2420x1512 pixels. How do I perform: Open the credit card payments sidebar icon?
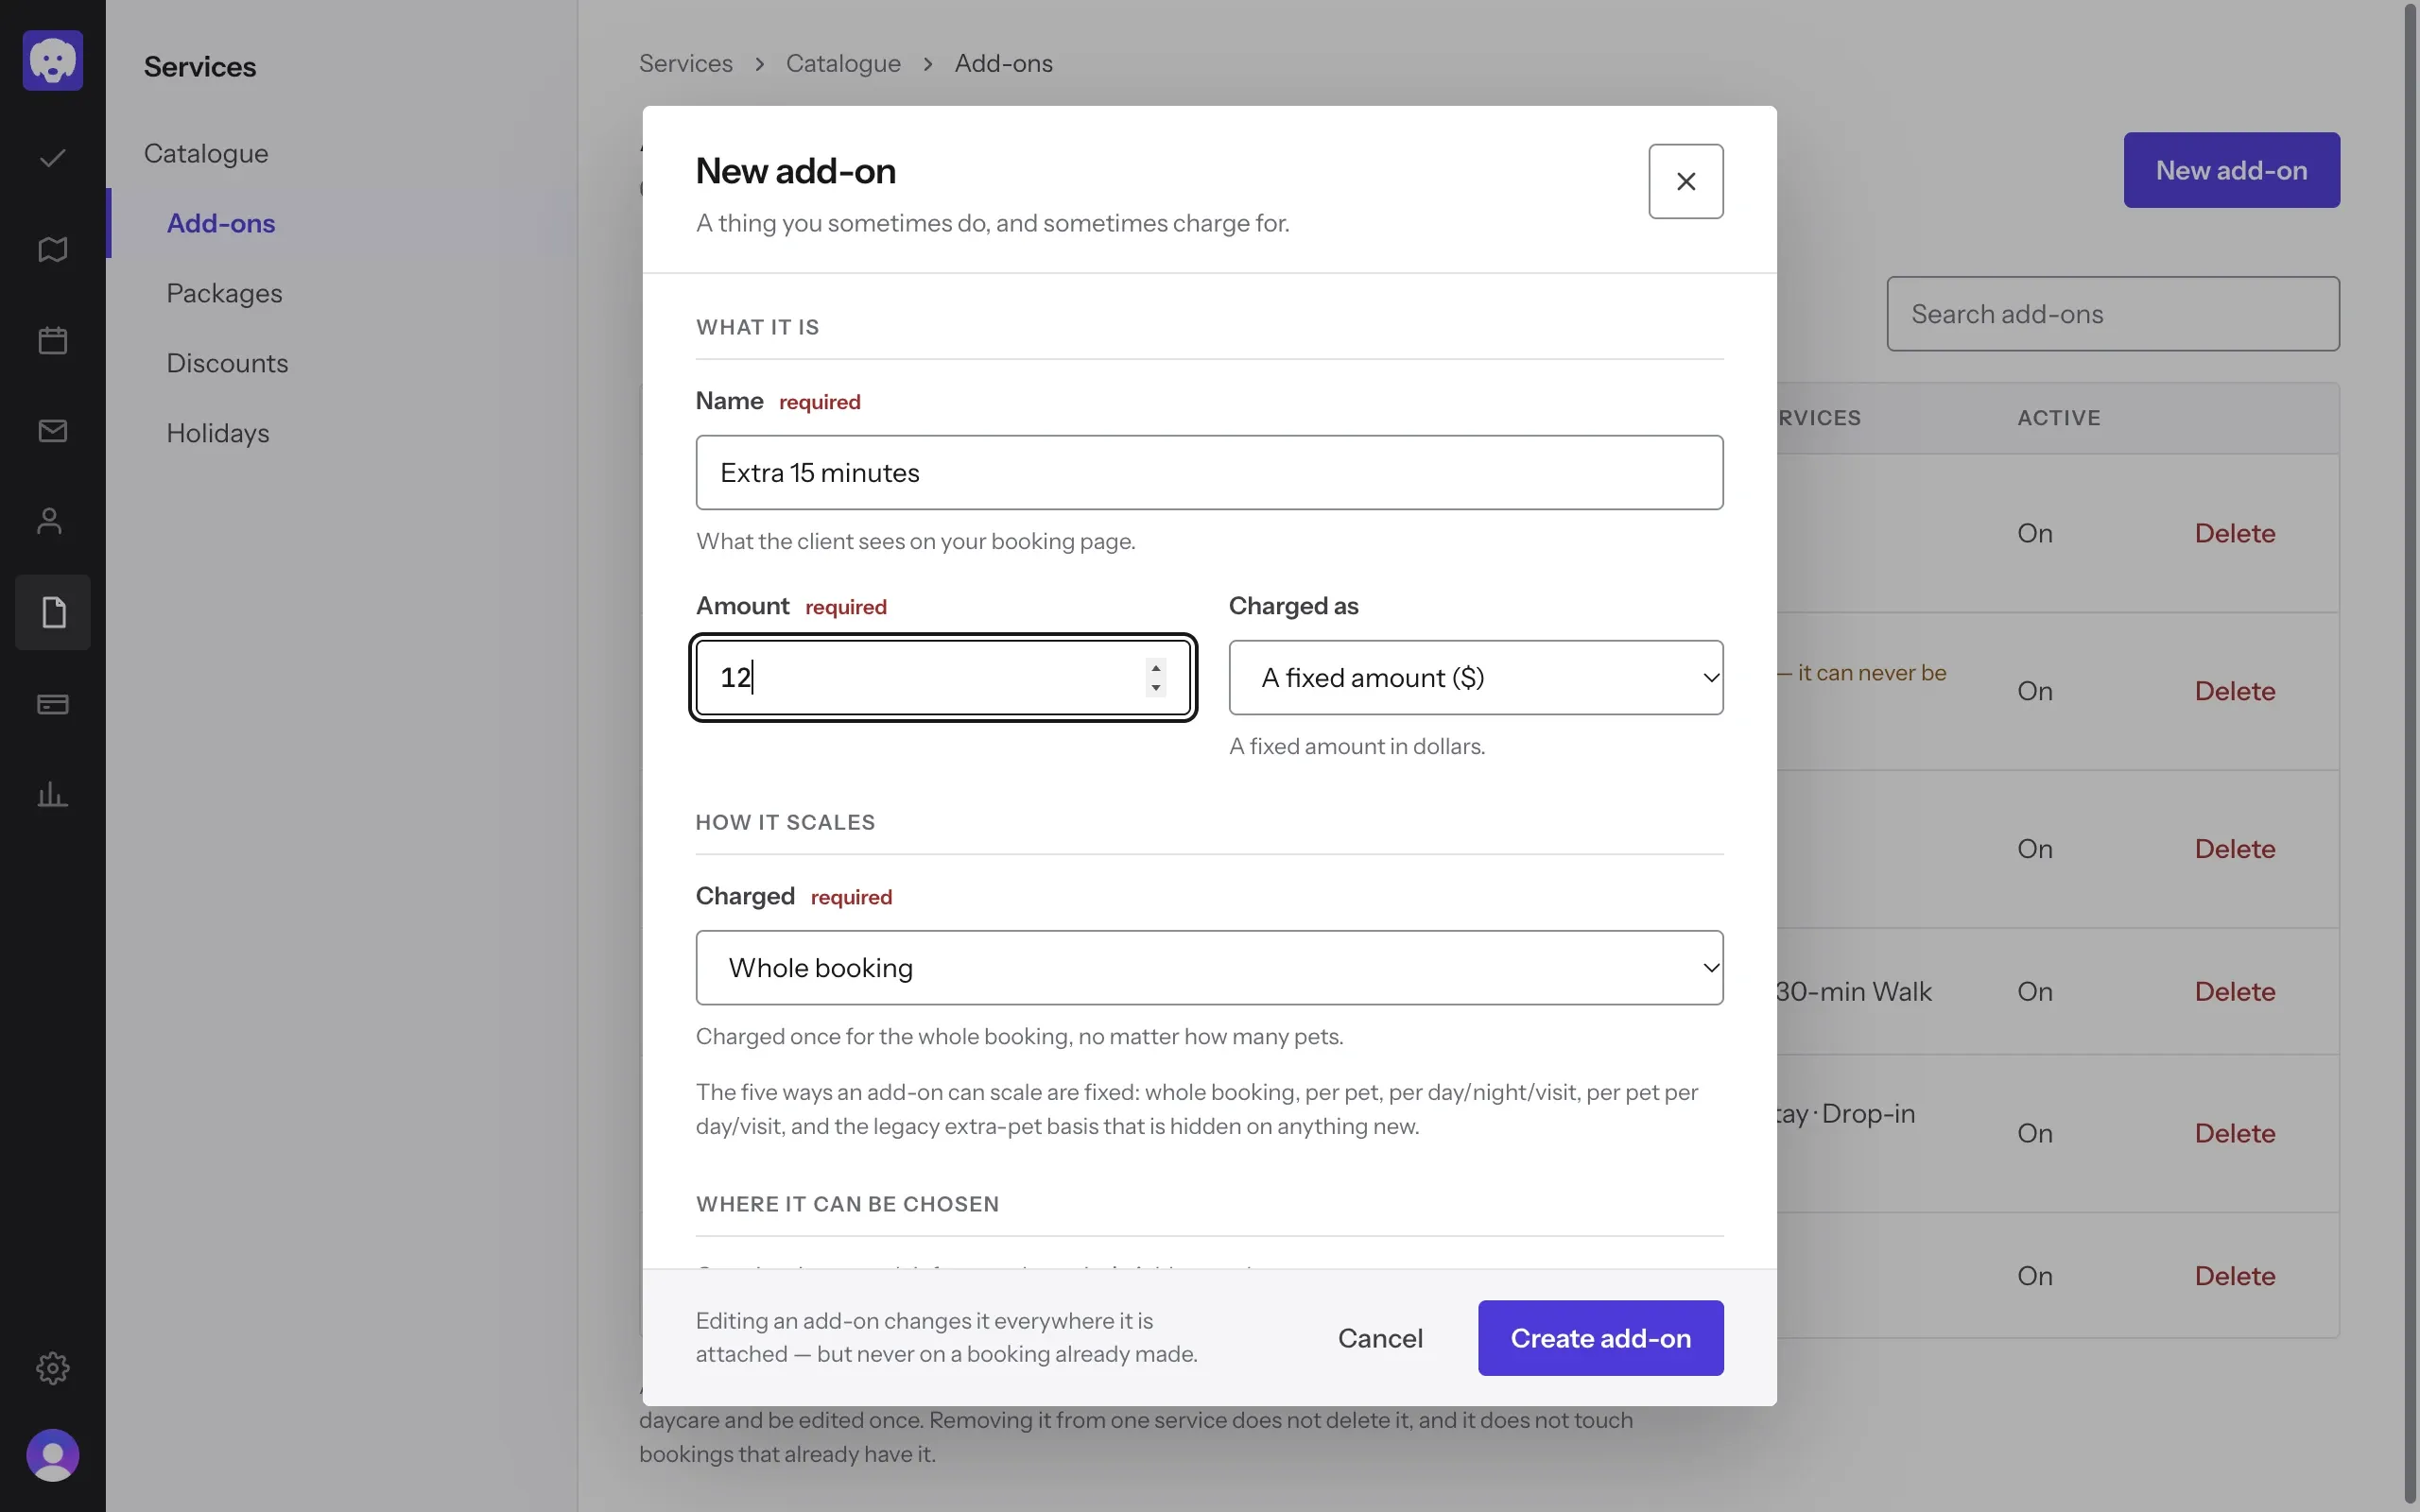coord(53,704)
